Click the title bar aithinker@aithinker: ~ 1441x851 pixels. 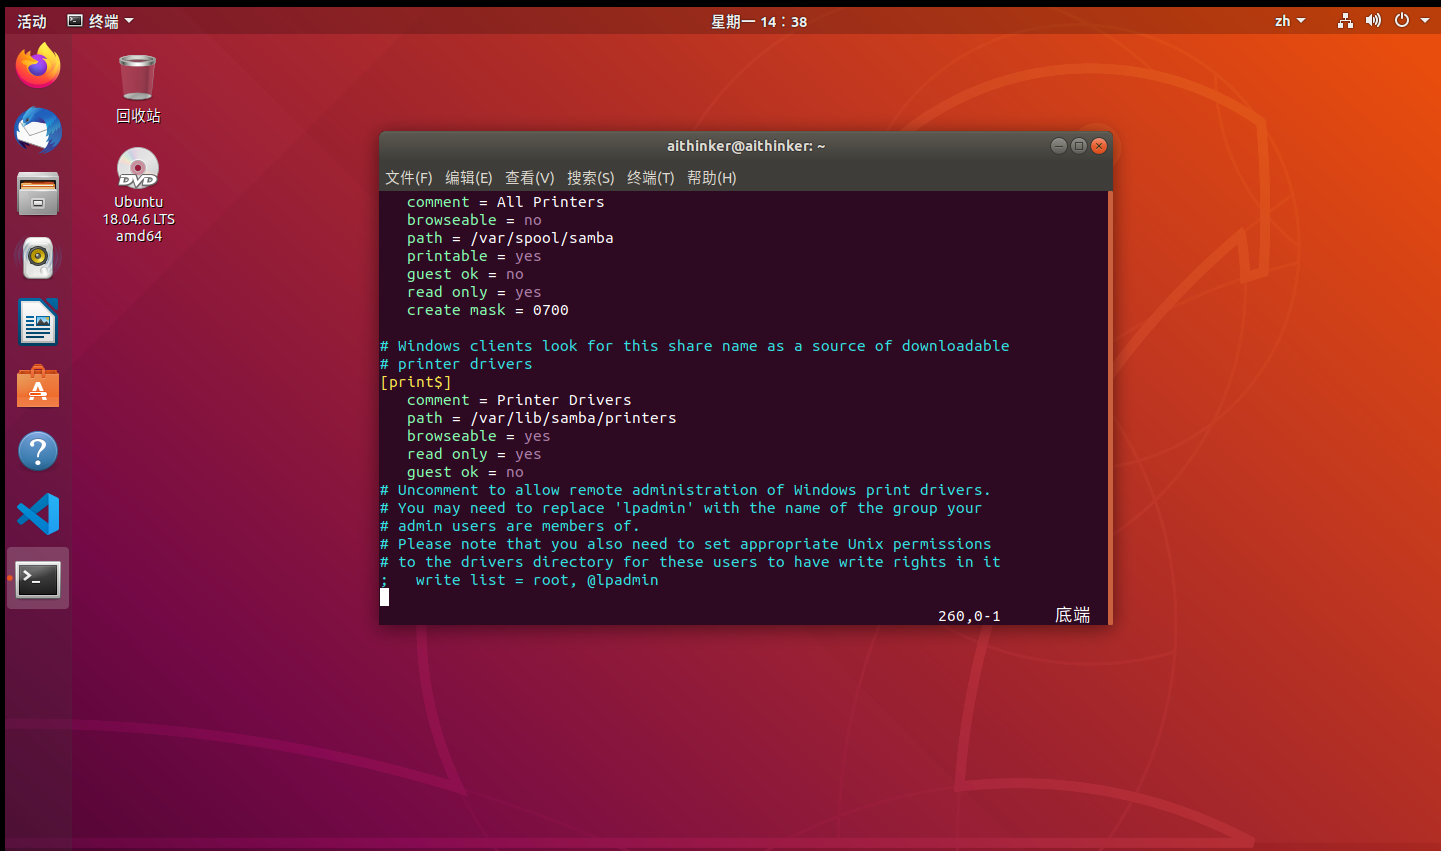pos(746,146)
